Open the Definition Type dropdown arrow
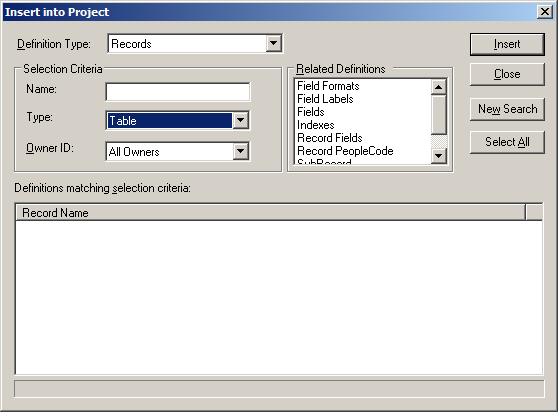Image resolution: width=558 pixels, height=412 pixels. [273, 44]
